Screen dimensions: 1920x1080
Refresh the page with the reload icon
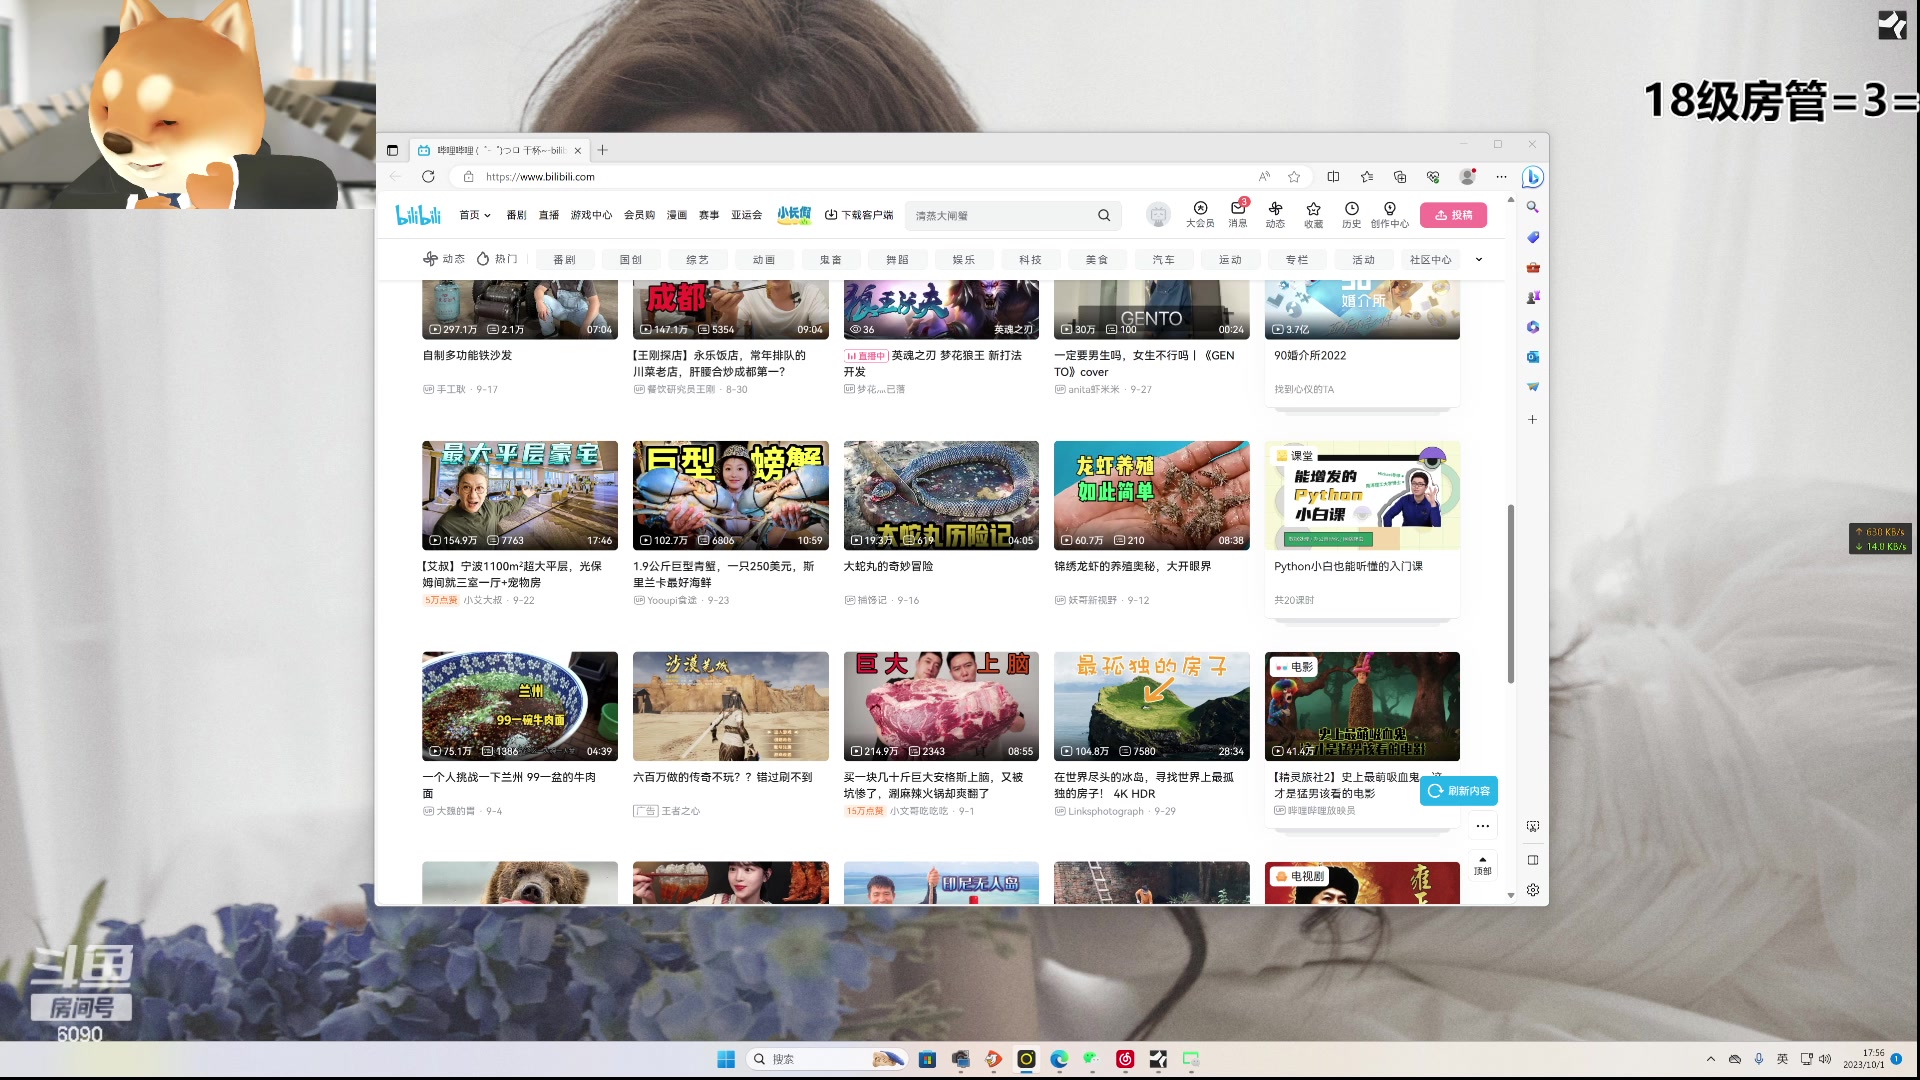pyautogui.click(x=428, y=177)
